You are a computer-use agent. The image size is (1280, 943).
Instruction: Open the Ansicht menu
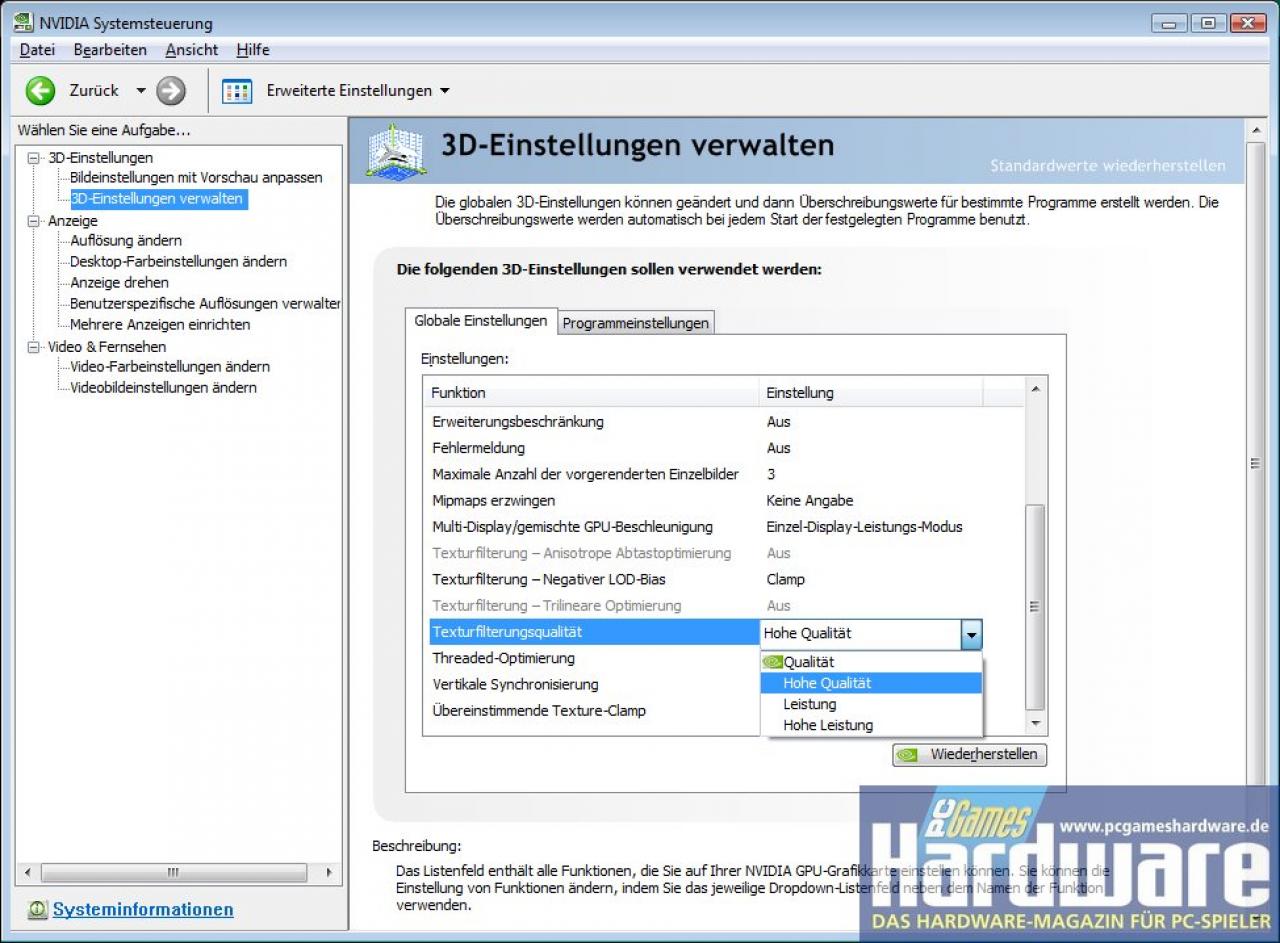pos(192,50)
